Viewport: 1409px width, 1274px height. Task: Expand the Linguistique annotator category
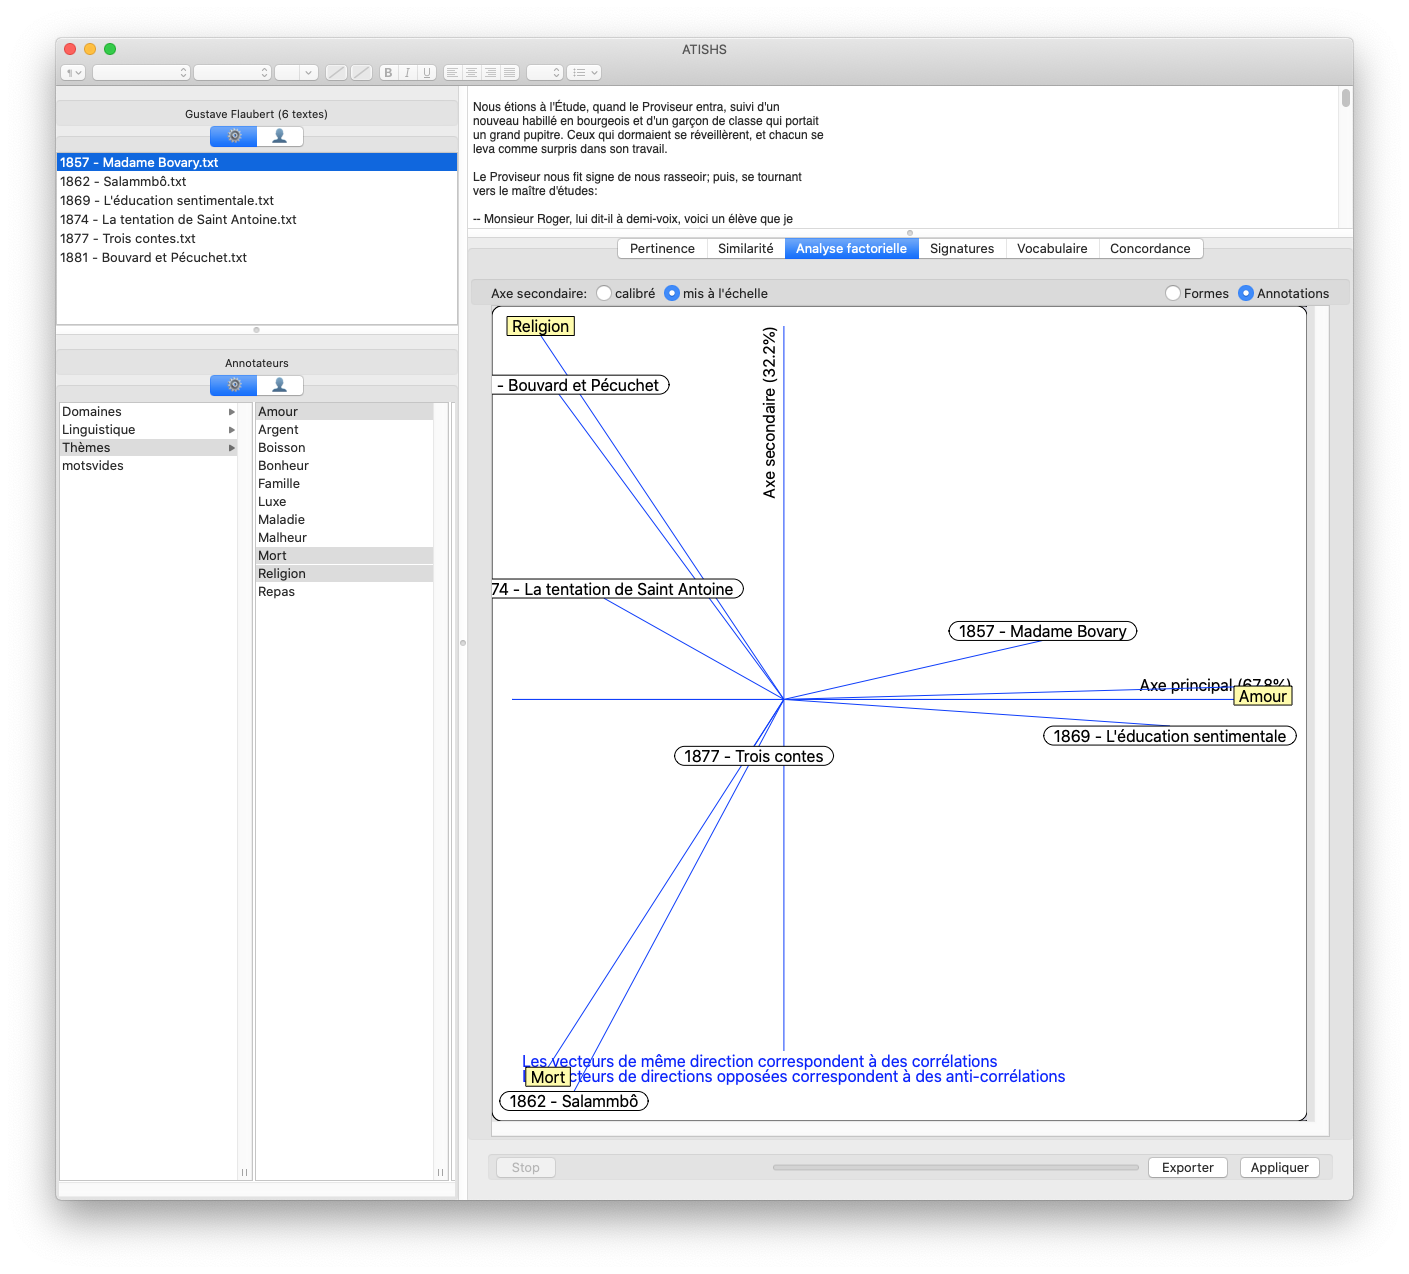[x=232, y=430]
